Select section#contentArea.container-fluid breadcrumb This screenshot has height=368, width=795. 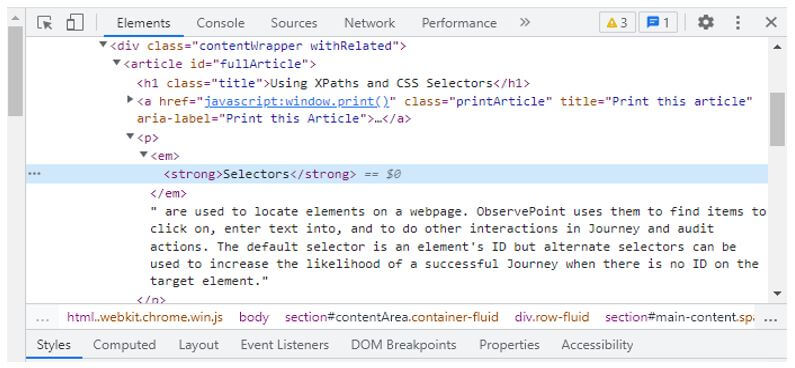[391, 318]
